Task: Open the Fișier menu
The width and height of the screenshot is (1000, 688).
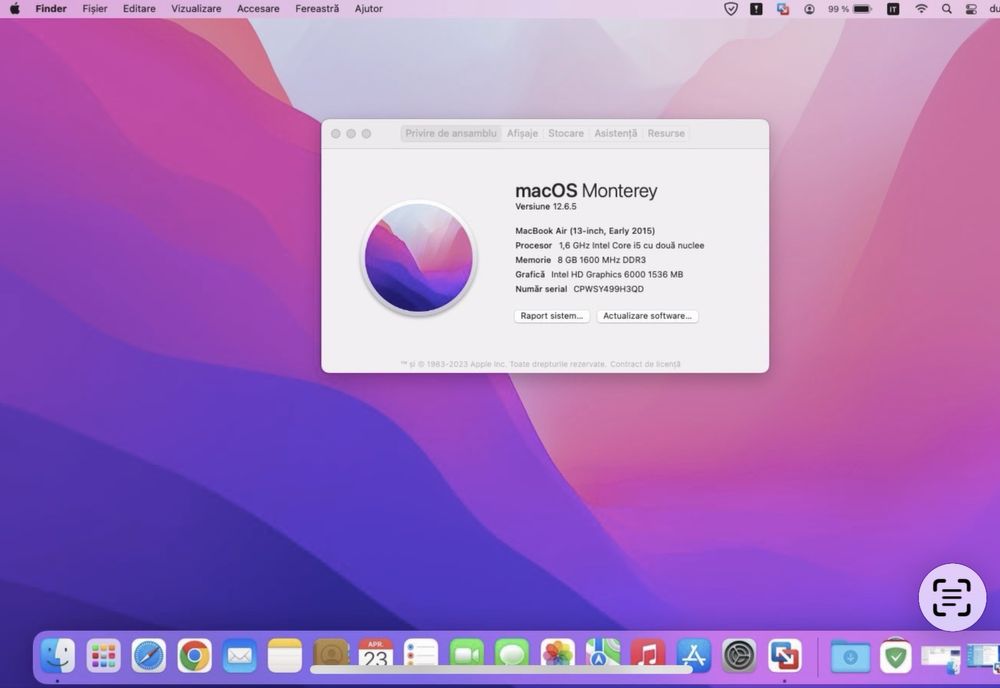Action: (95, 9)
